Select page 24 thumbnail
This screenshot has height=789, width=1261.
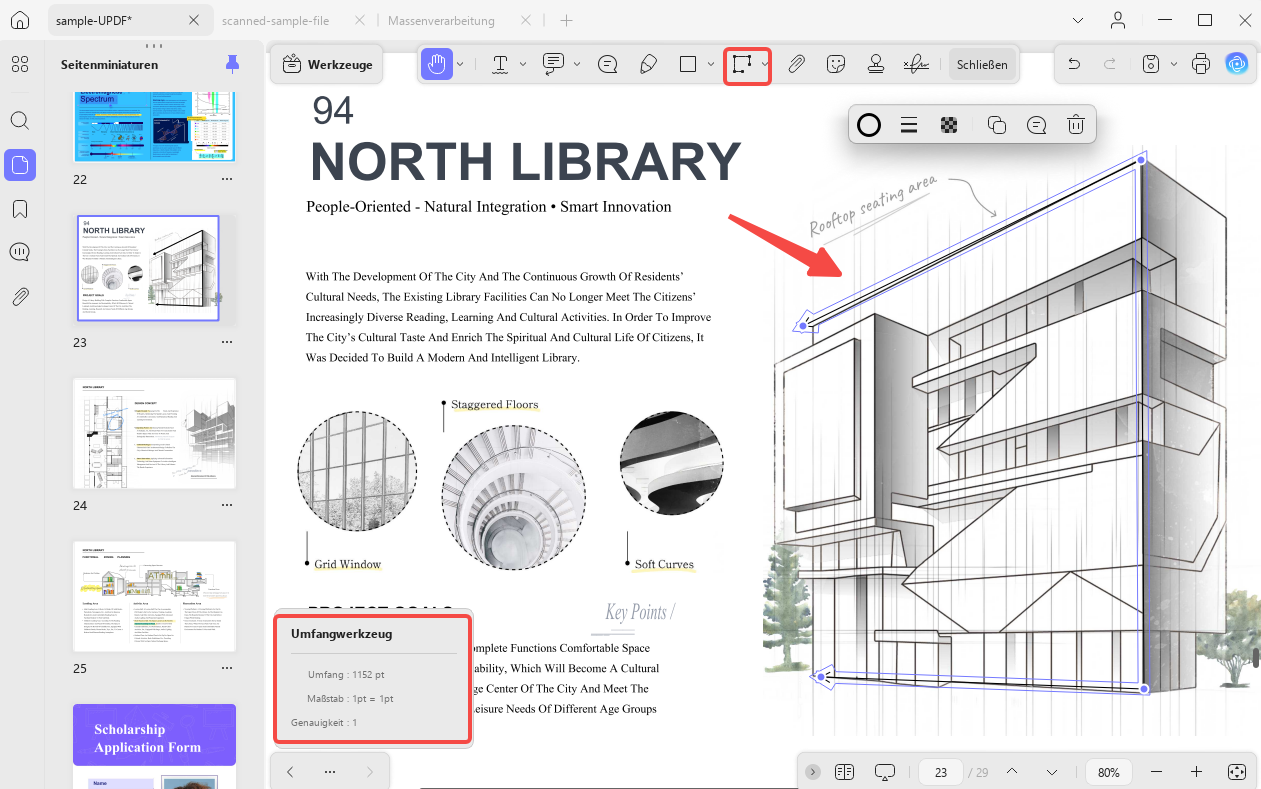point(155,434)
